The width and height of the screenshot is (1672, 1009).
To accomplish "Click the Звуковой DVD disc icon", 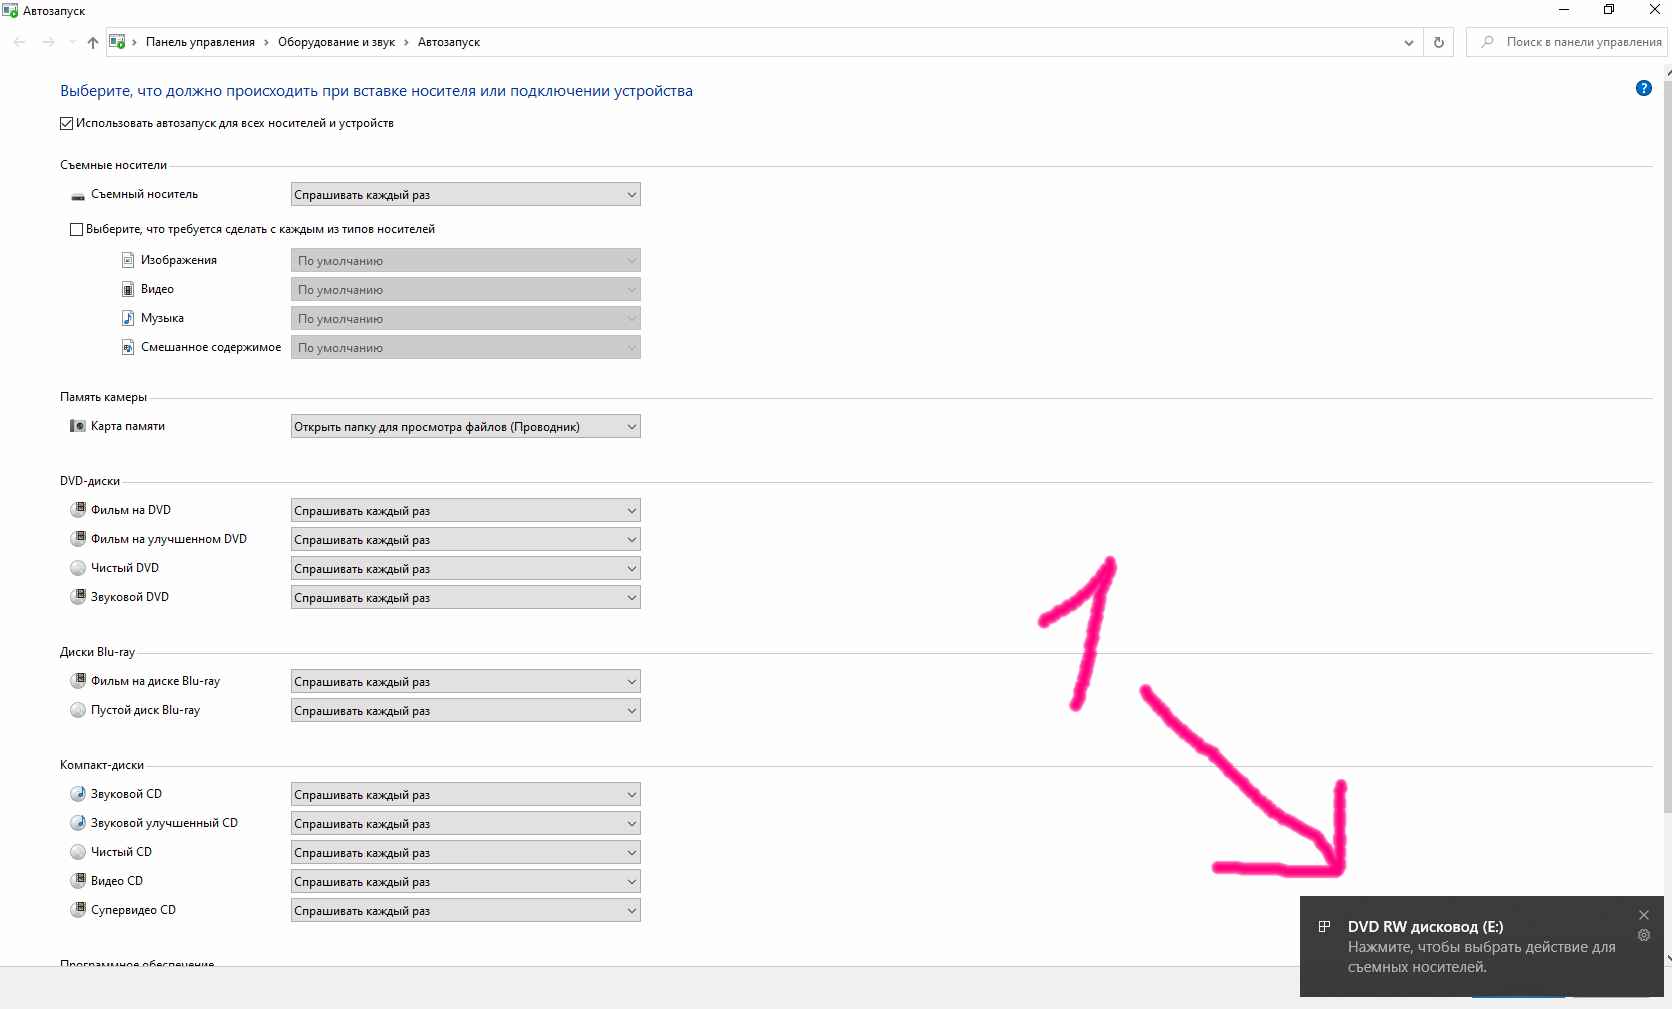I will coord(78,597).
